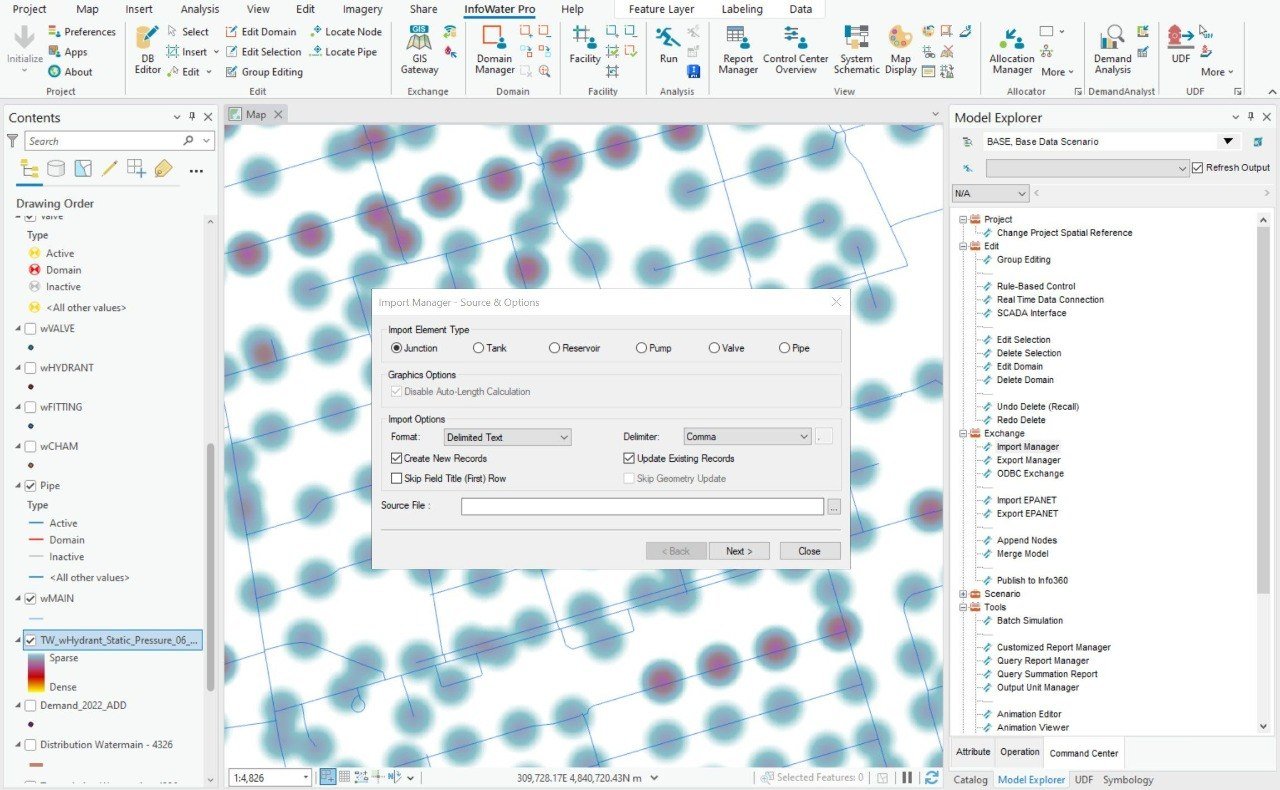Click the Group Editing tool
The height and width of the screenshot is (790, 1280).
coord(264,72)
